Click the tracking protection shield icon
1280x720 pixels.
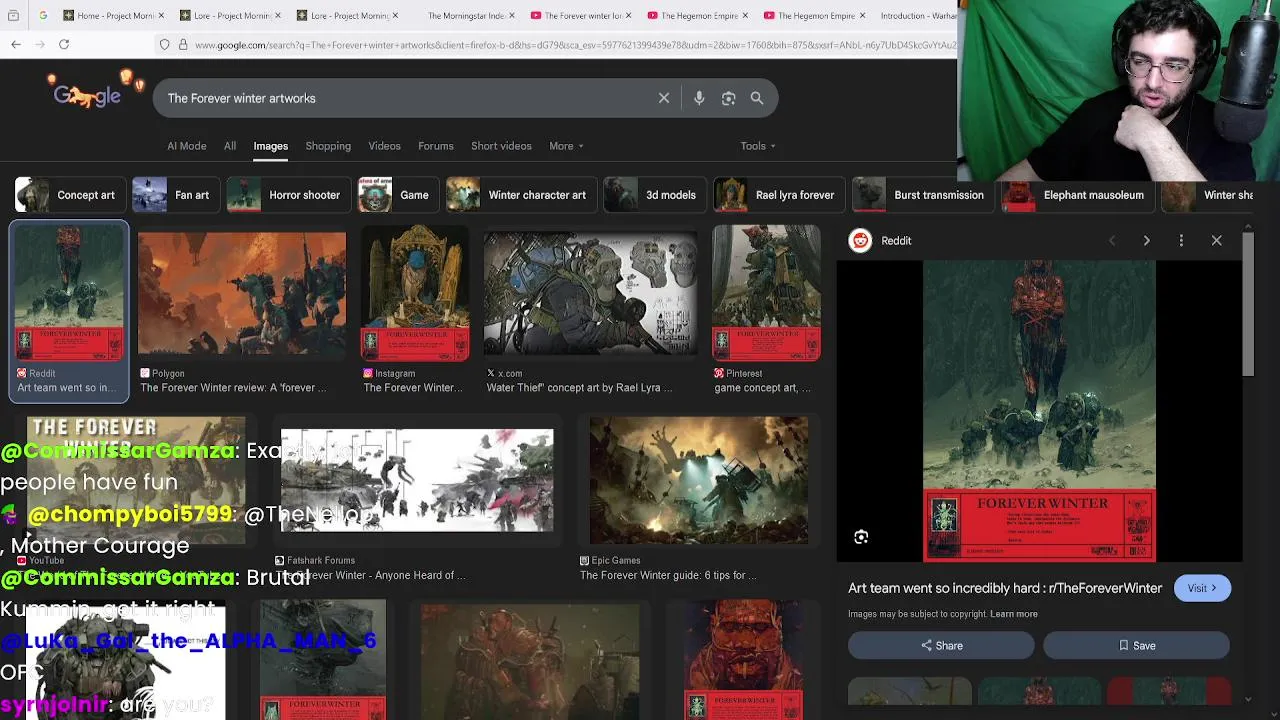click(165, 45)
